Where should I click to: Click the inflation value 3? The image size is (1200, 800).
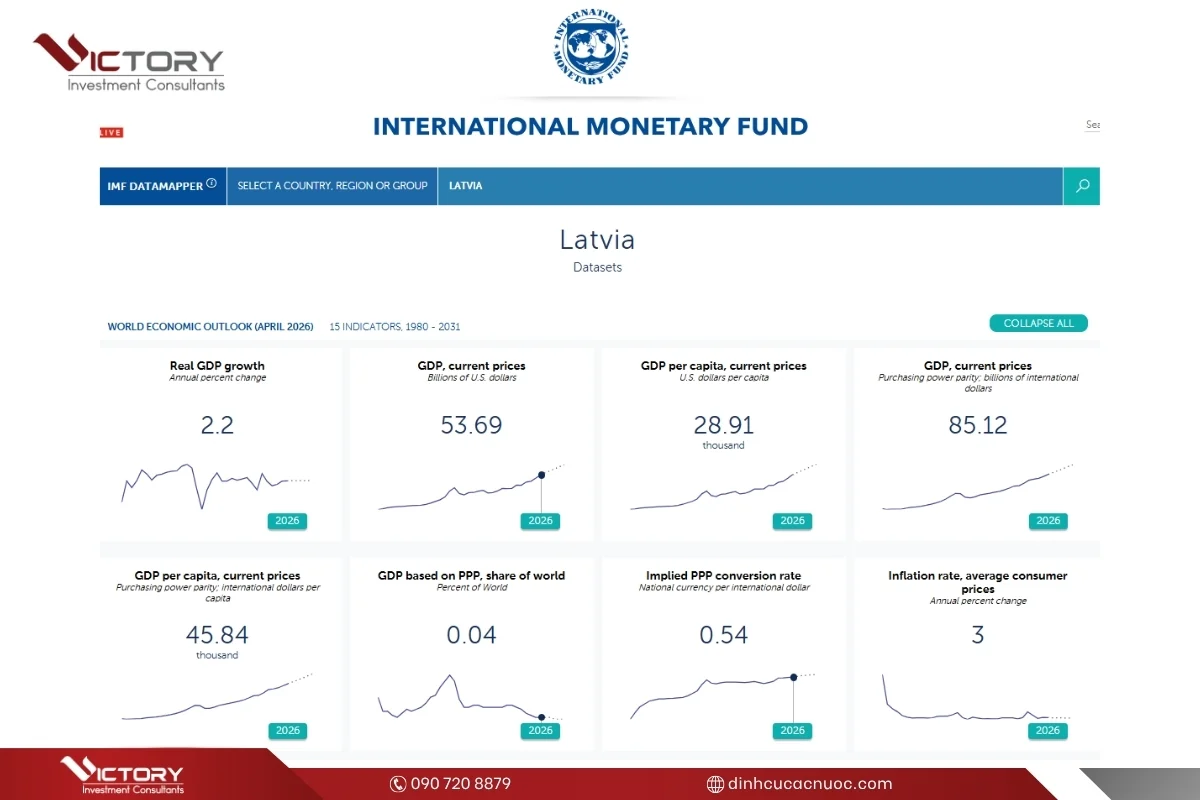coord(978,635)
